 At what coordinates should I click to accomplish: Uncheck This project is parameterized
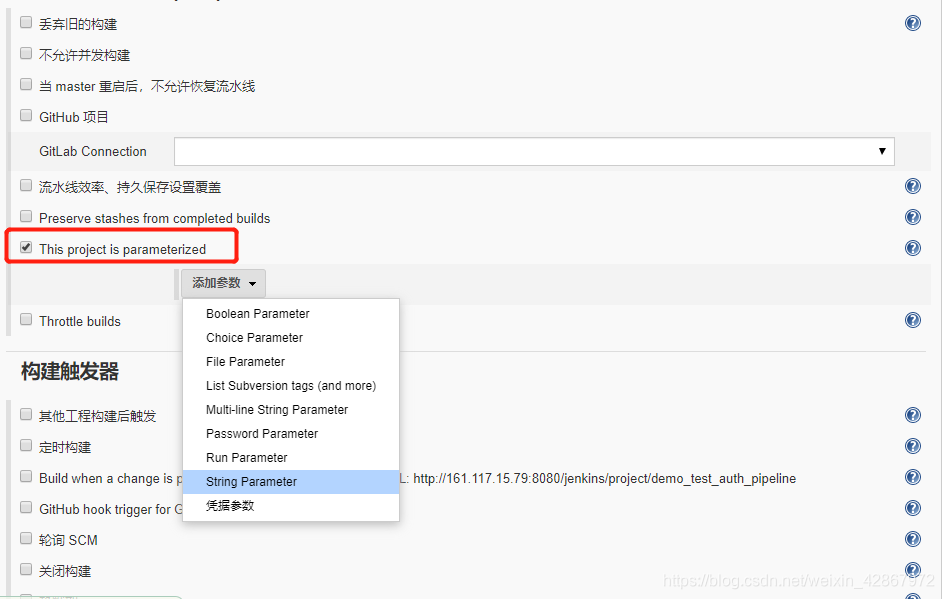tap(26, 247)
